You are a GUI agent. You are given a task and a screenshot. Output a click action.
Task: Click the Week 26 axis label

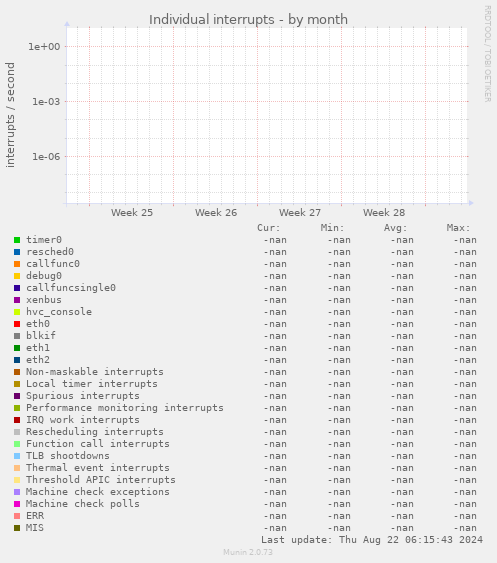[216, 213]
